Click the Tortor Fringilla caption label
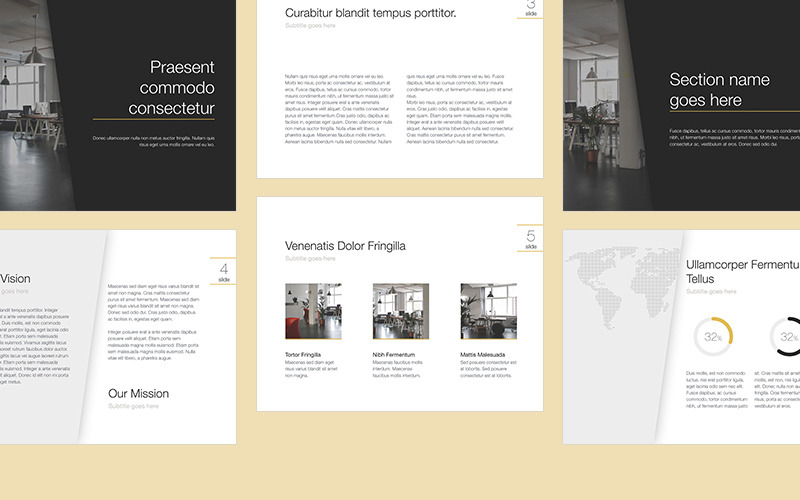800x500 pixels. point(303,355)
